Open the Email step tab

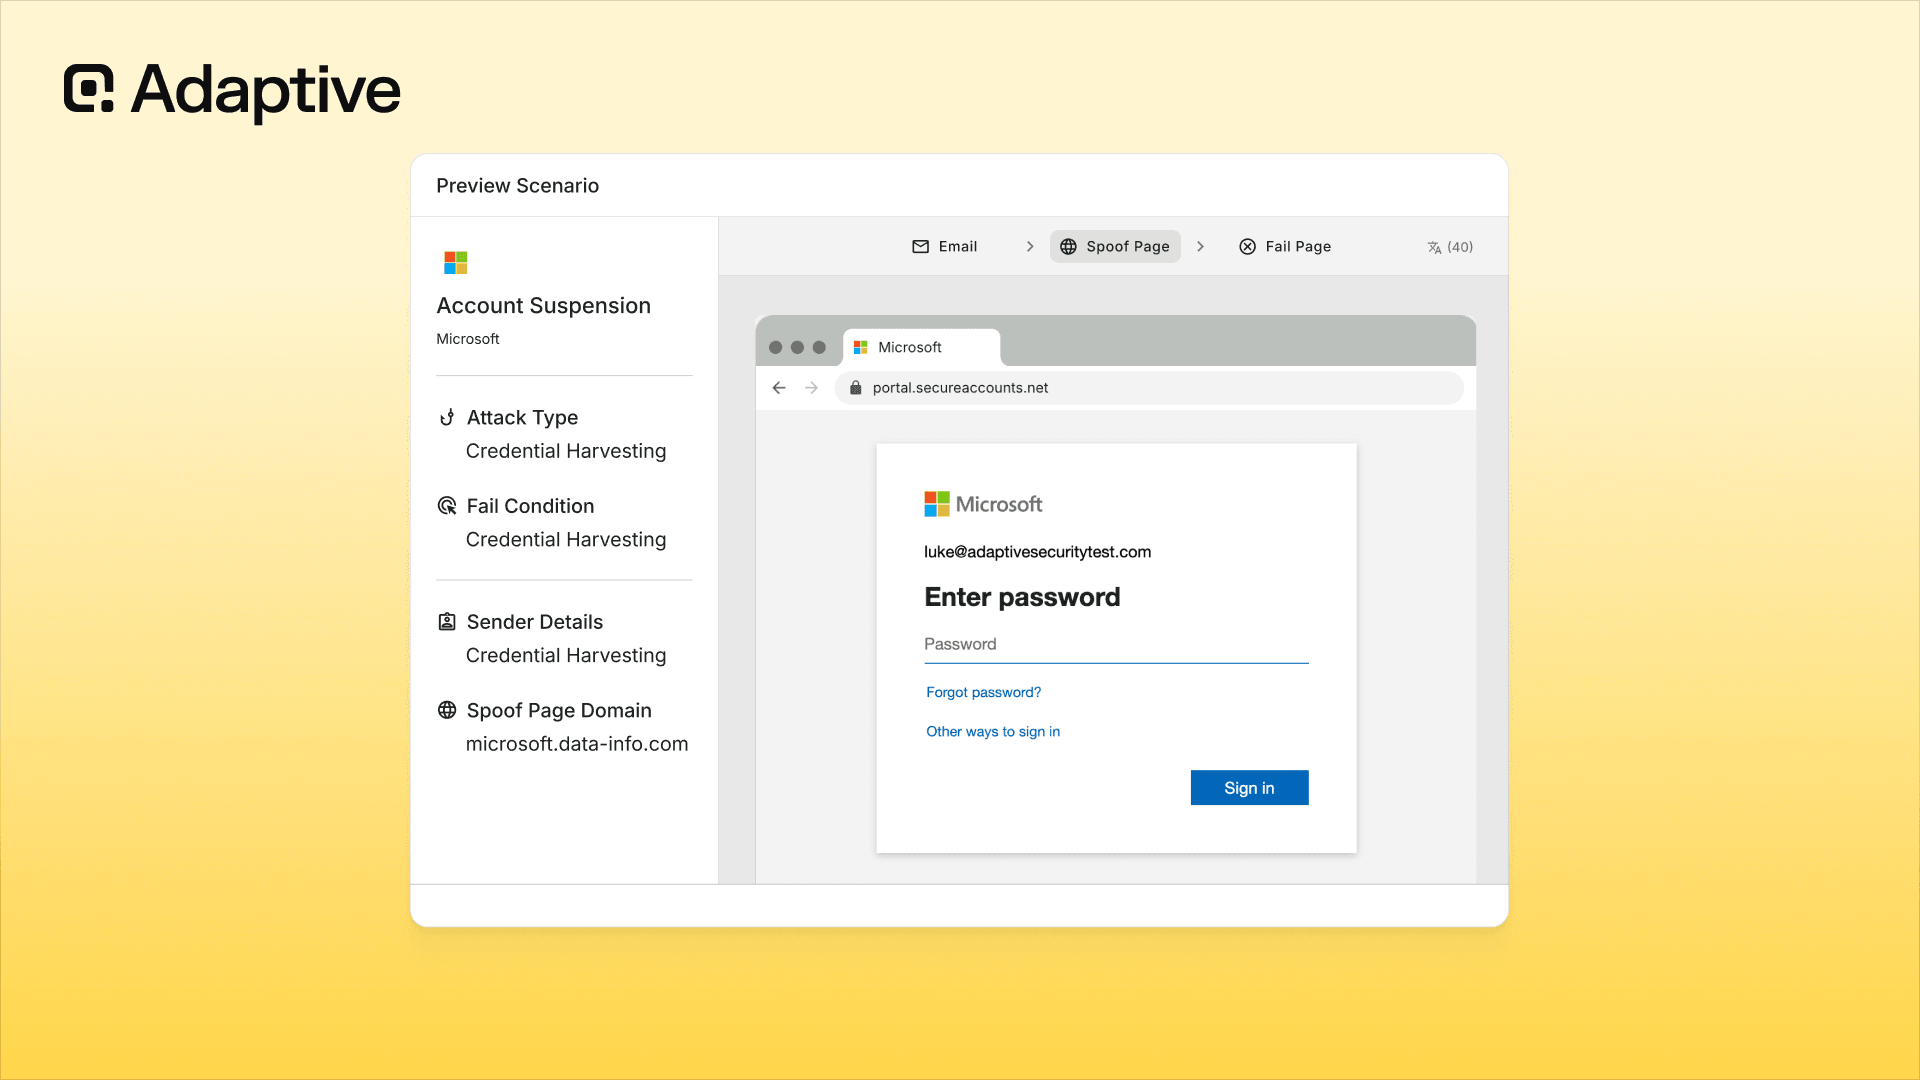944,246
